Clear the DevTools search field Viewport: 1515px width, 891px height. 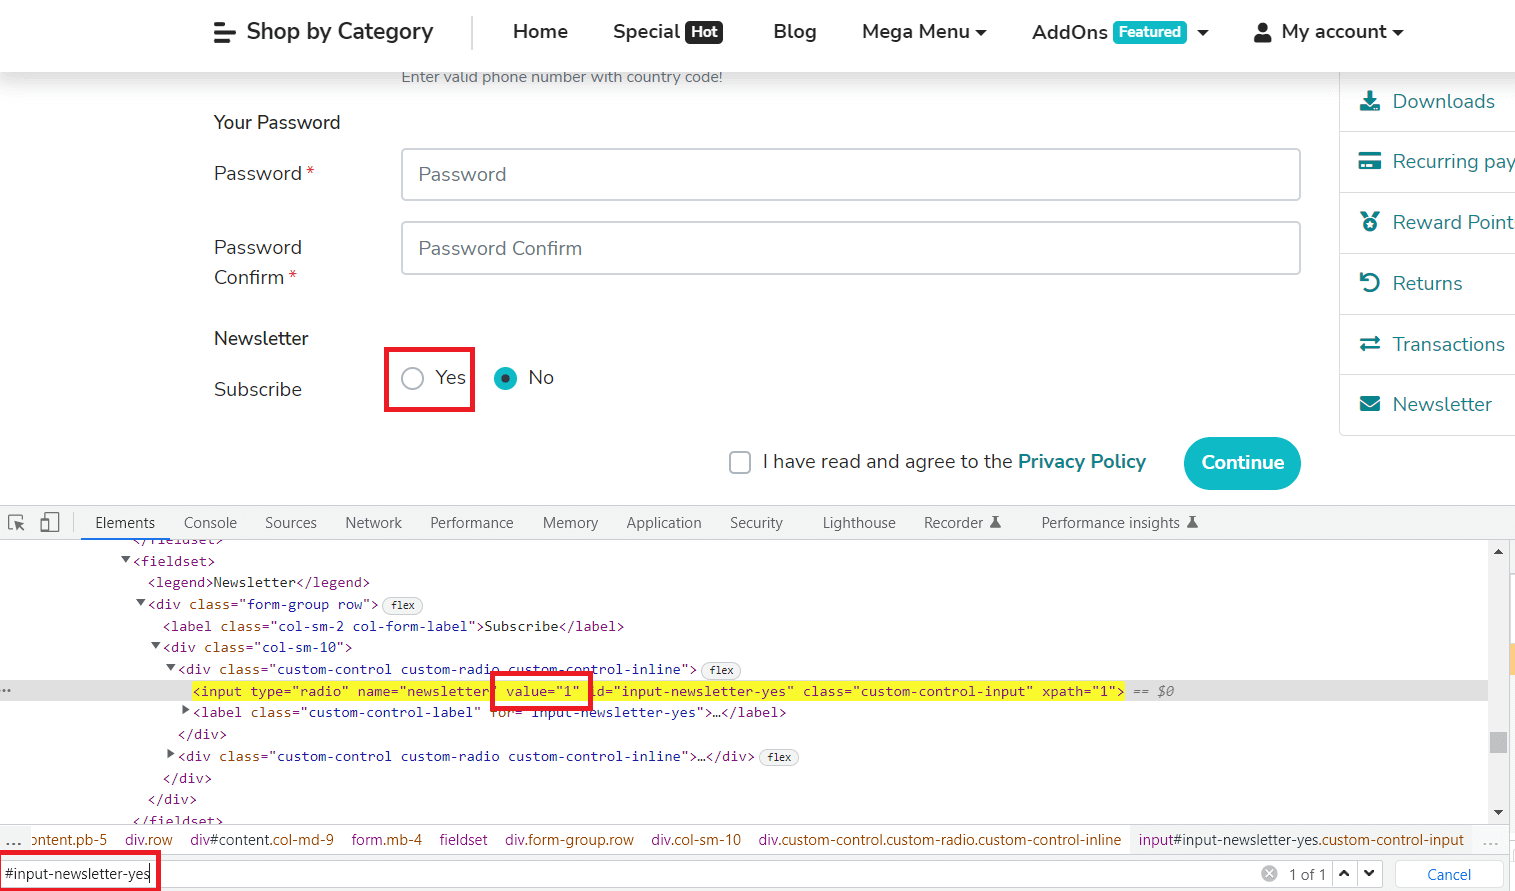coord(1269,874)
